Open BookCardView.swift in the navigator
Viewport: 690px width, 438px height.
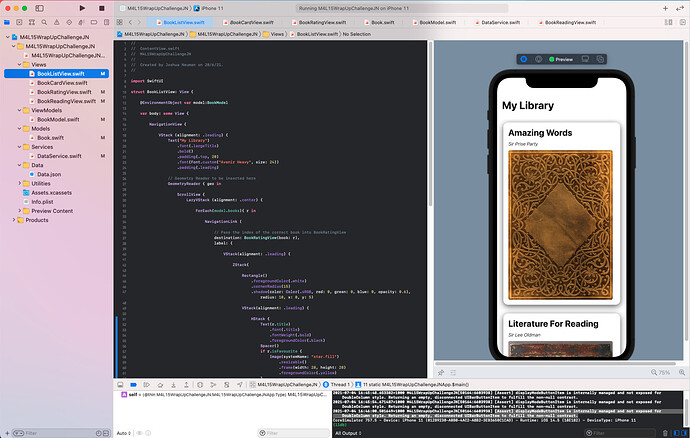tap(62, 83)
